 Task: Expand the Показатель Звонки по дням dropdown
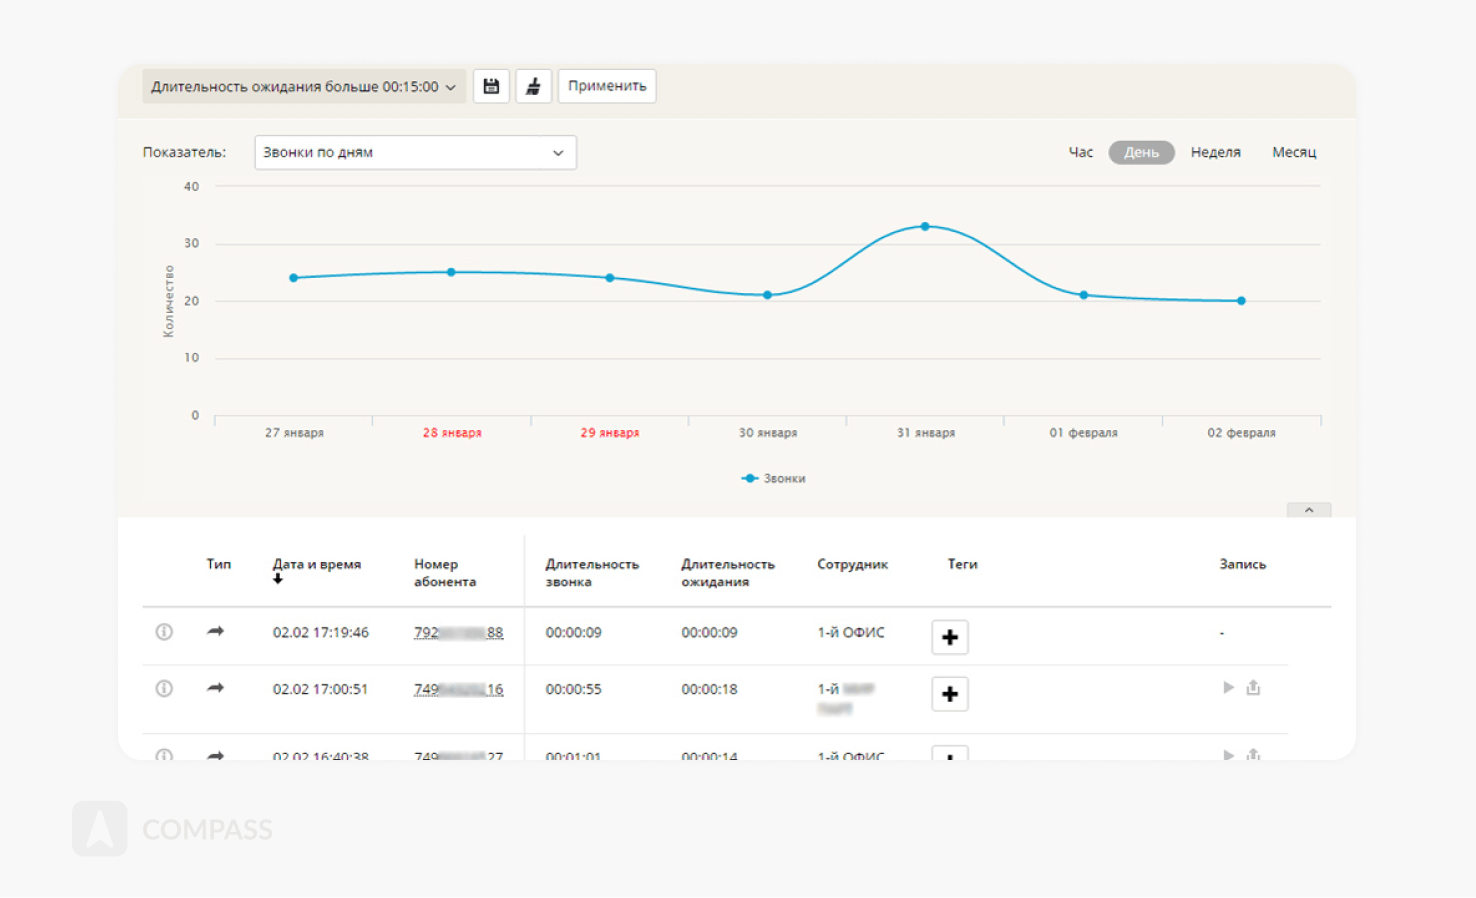(x=415, y=153)
